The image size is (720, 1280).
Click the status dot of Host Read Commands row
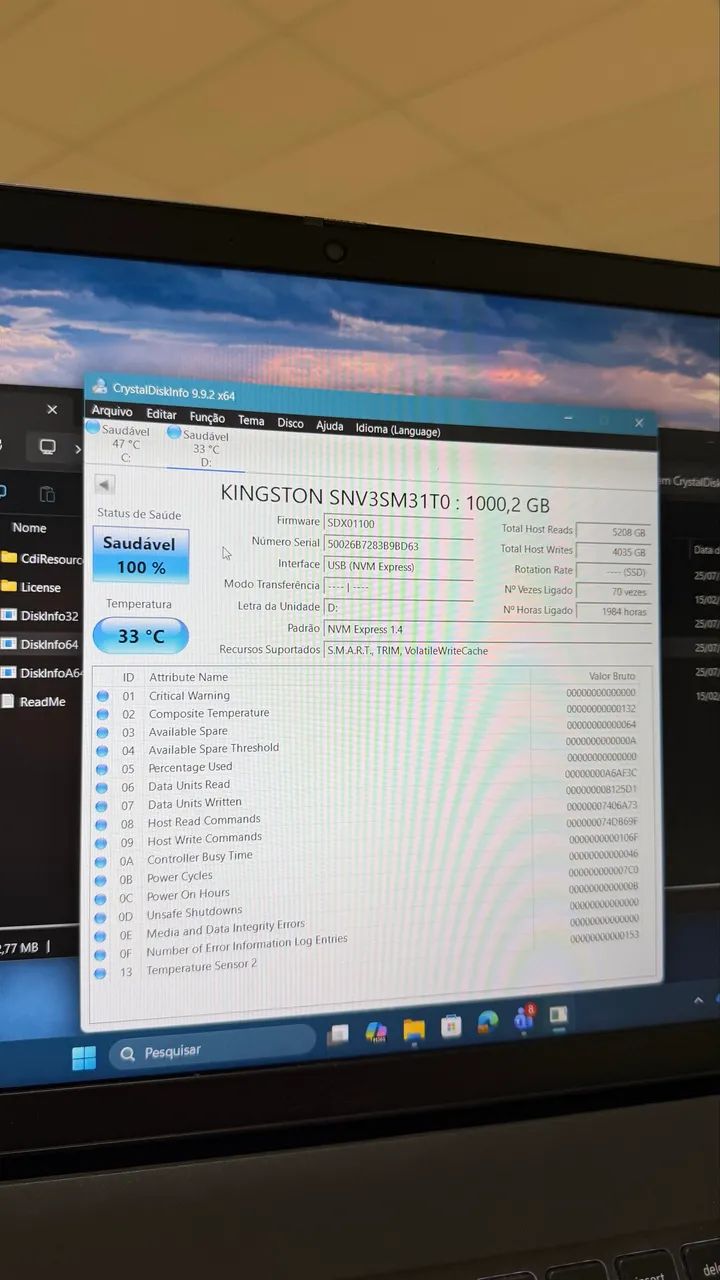click(101, 824)
